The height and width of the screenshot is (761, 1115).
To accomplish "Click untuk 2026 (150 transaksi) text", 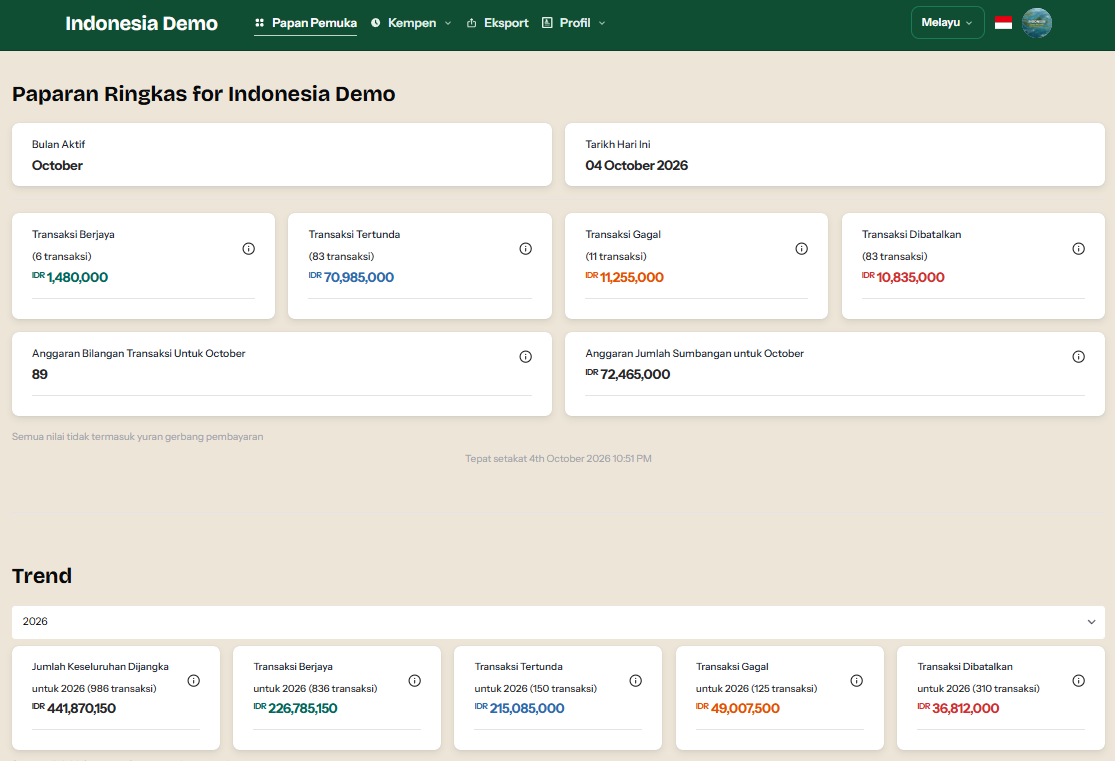I will [x=535, y=688].
